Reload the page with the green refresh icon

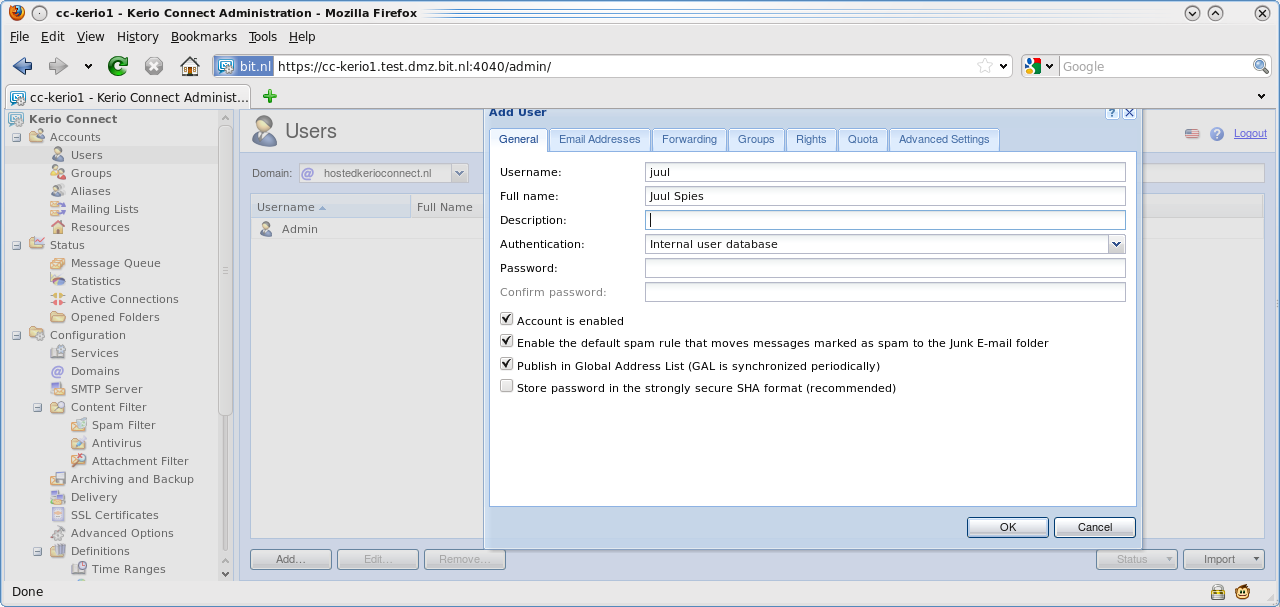pos(118,66)
